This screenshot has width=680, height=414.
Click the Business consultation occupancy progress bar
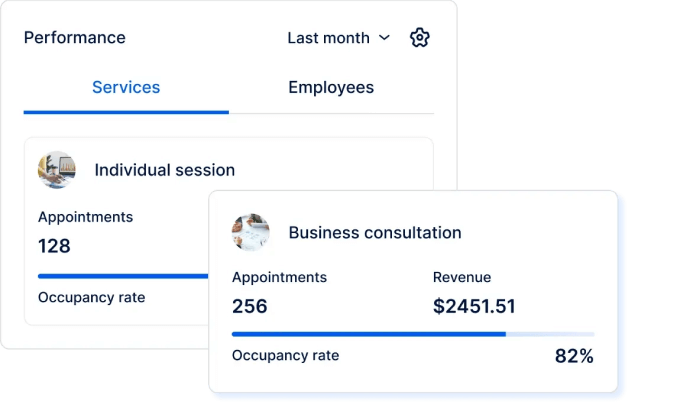412,334
